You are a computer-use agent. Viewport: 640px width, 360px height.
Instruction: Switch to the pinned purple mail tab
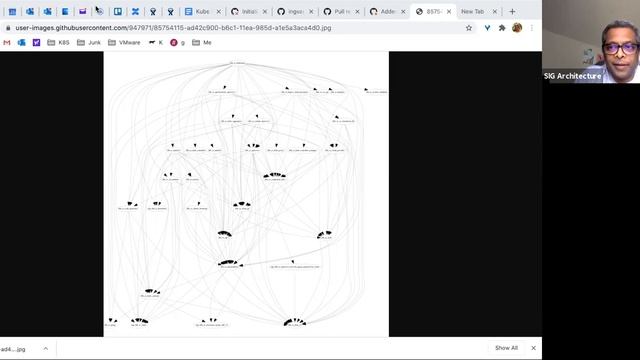coord(82,12)
